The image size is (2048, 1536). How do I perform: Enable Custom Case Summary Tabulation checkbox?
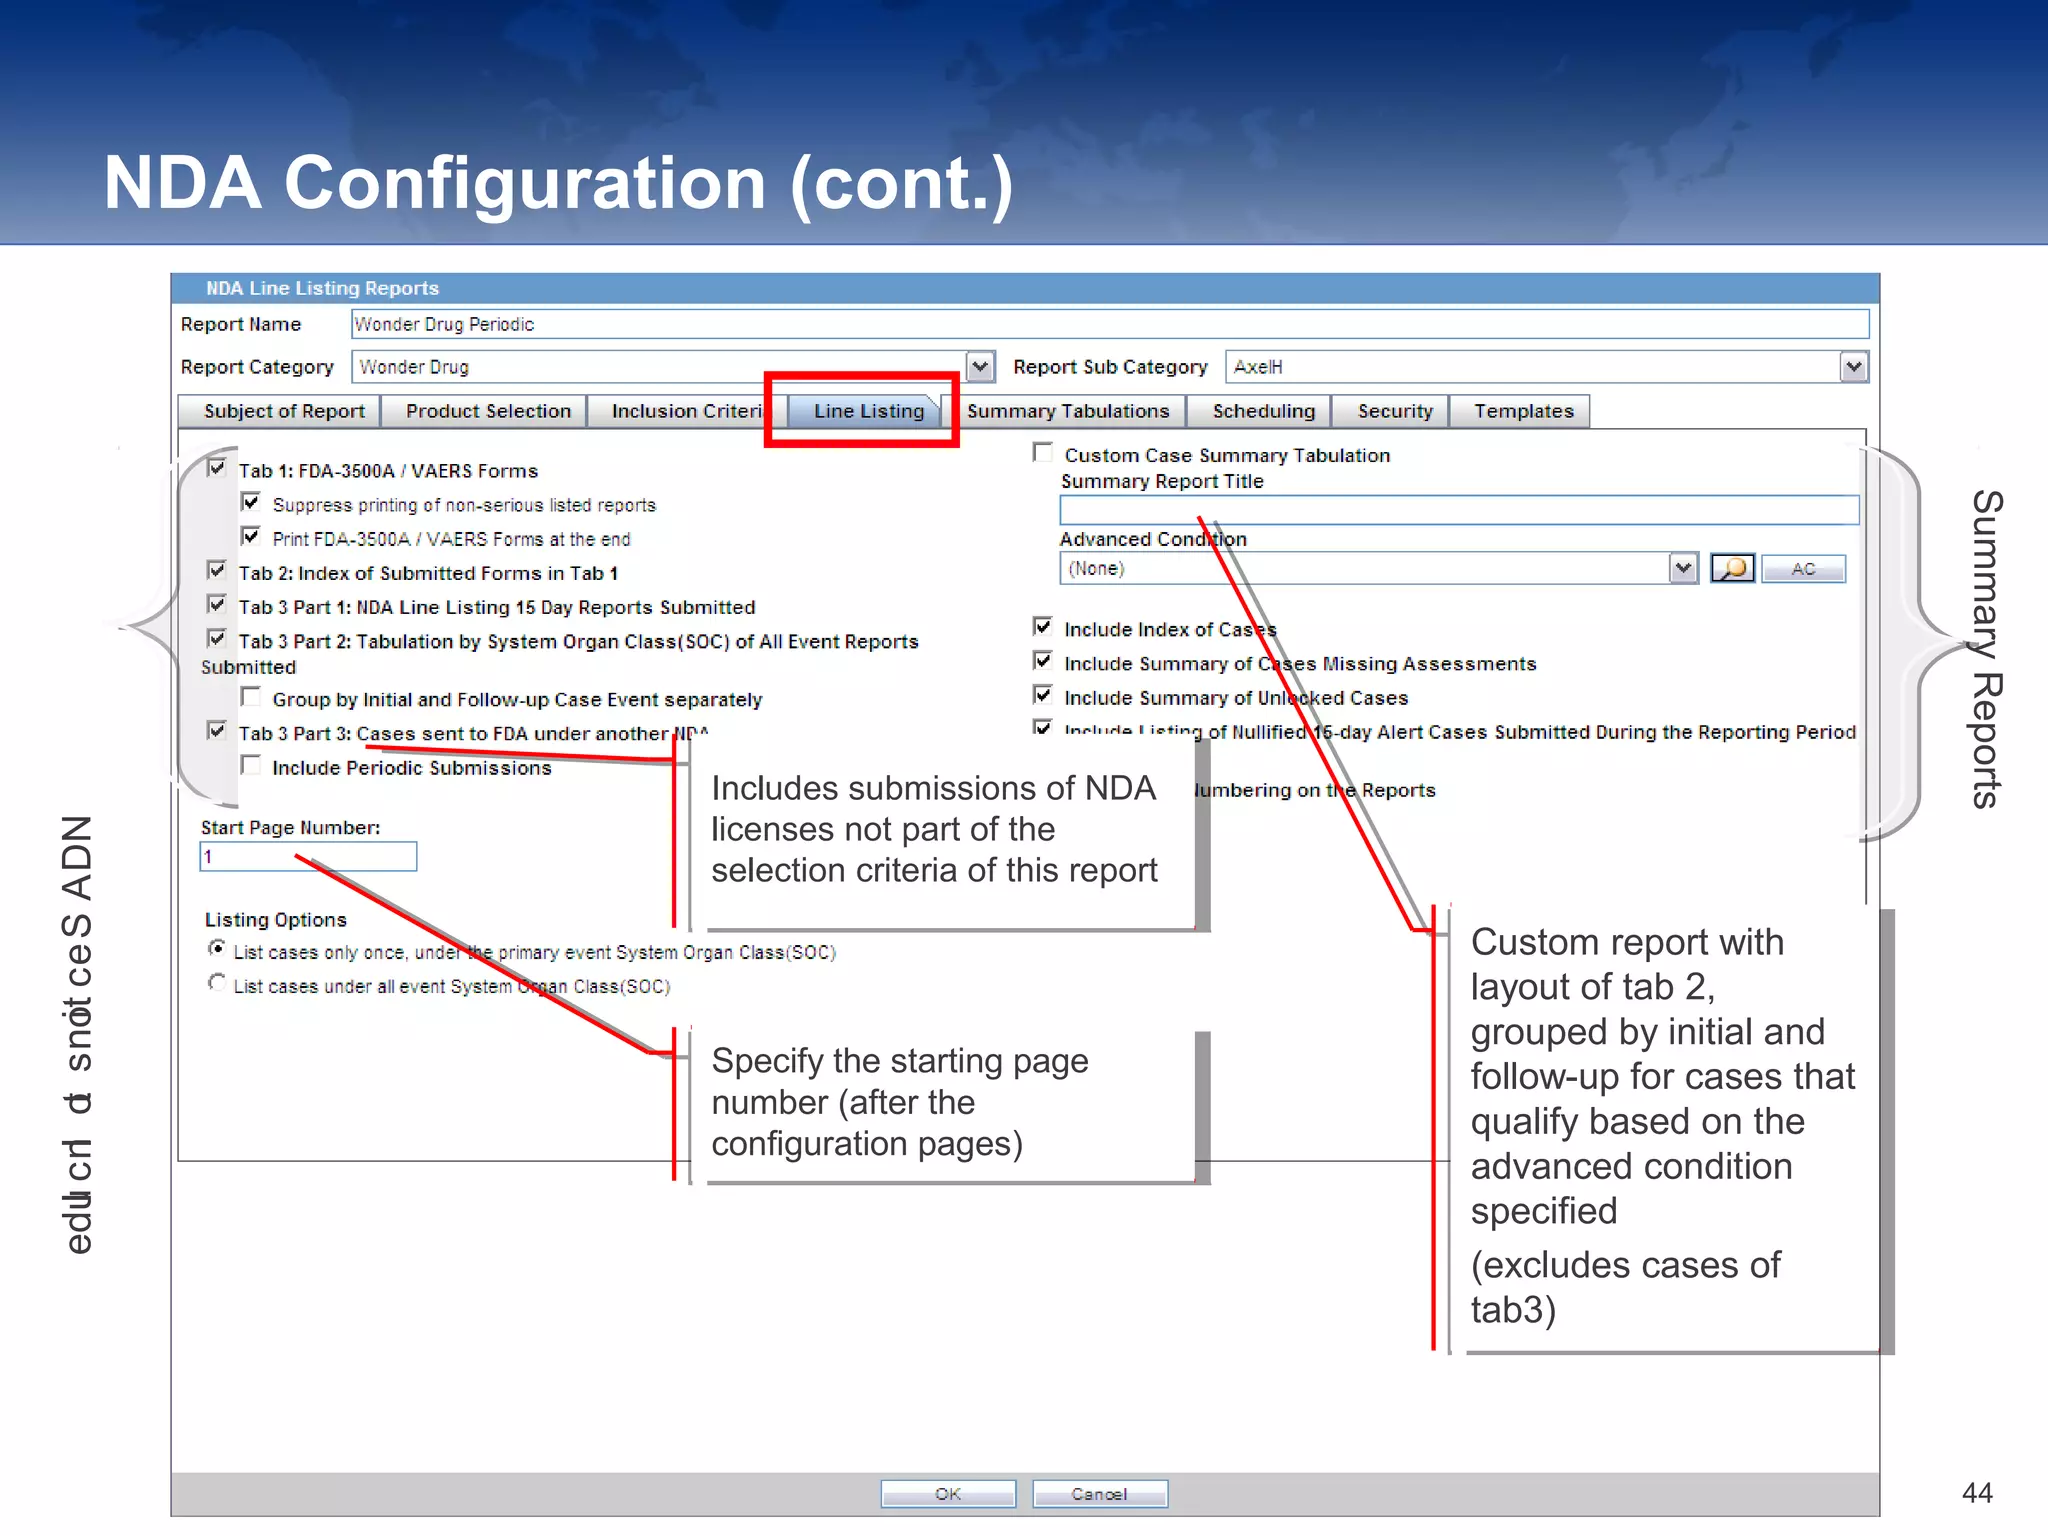pos(1043,452)
